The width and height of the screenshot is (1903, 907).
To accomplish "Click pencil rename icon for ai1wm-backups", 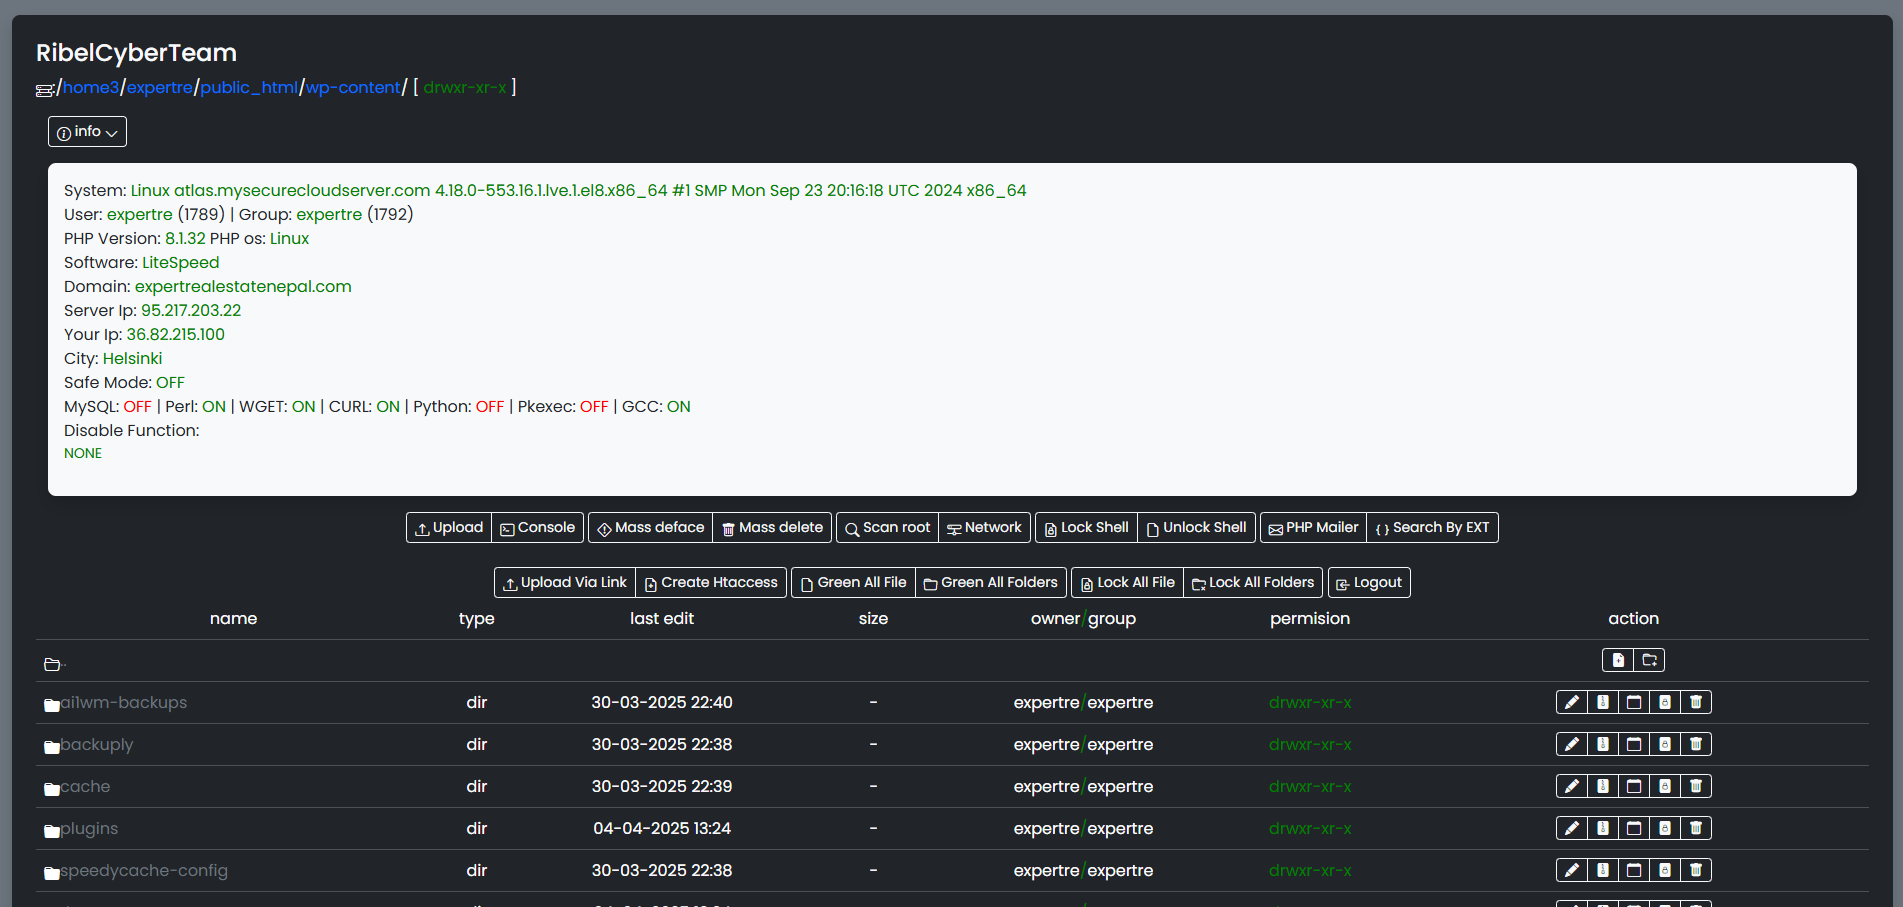I will click(x=1571, y=702).
